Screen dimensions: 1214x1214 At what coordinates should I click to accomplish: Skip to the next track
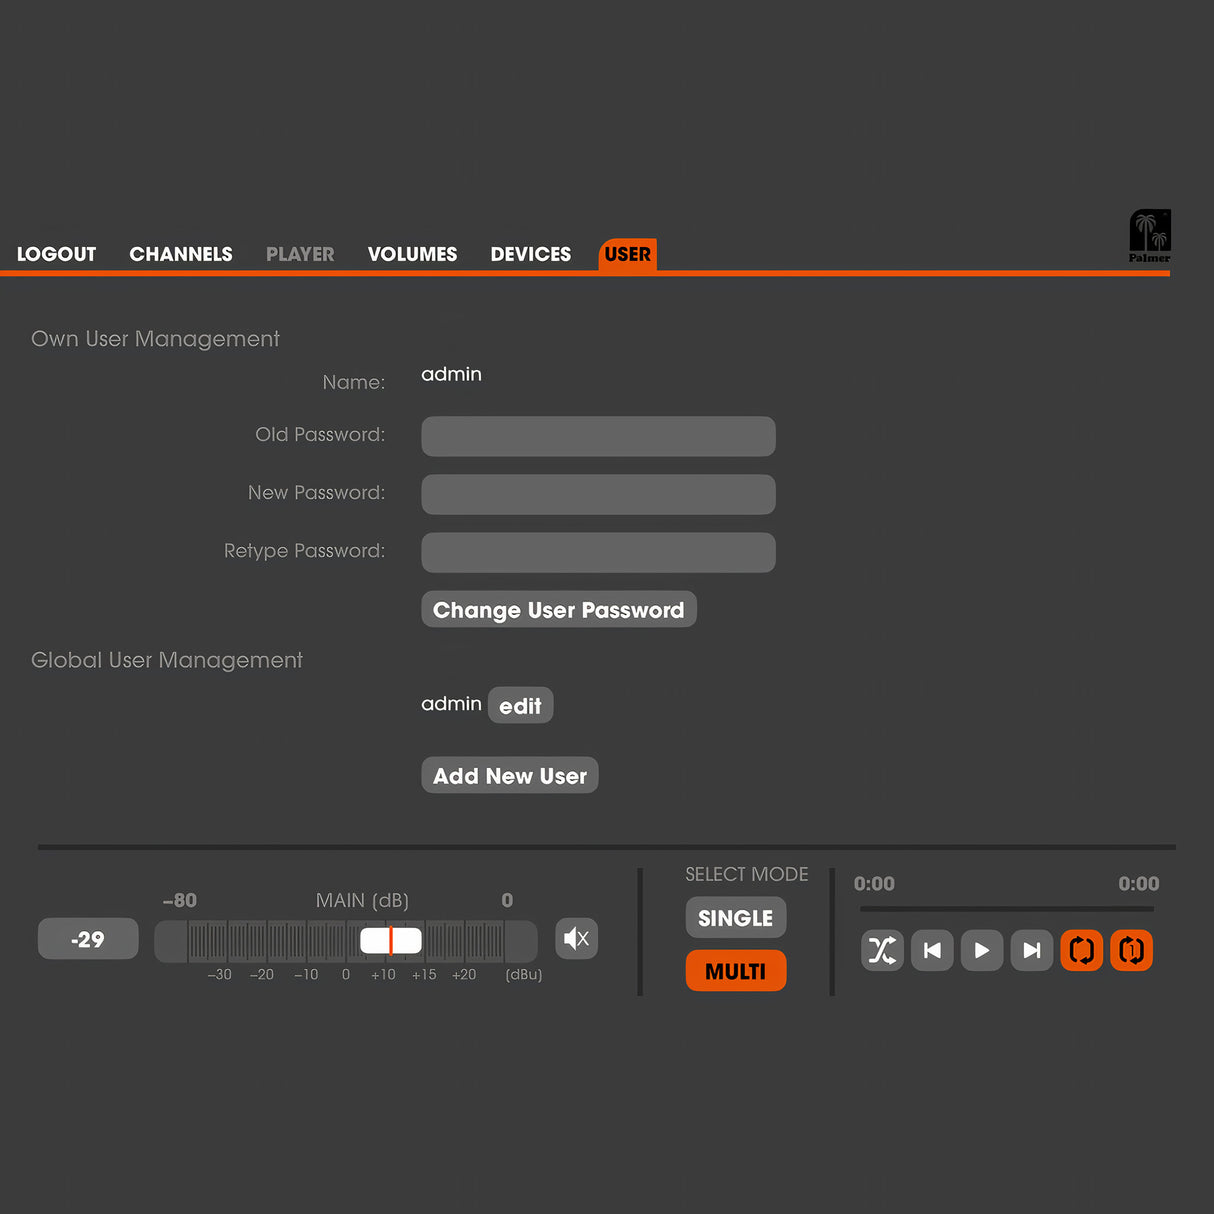coord(1031,950)
